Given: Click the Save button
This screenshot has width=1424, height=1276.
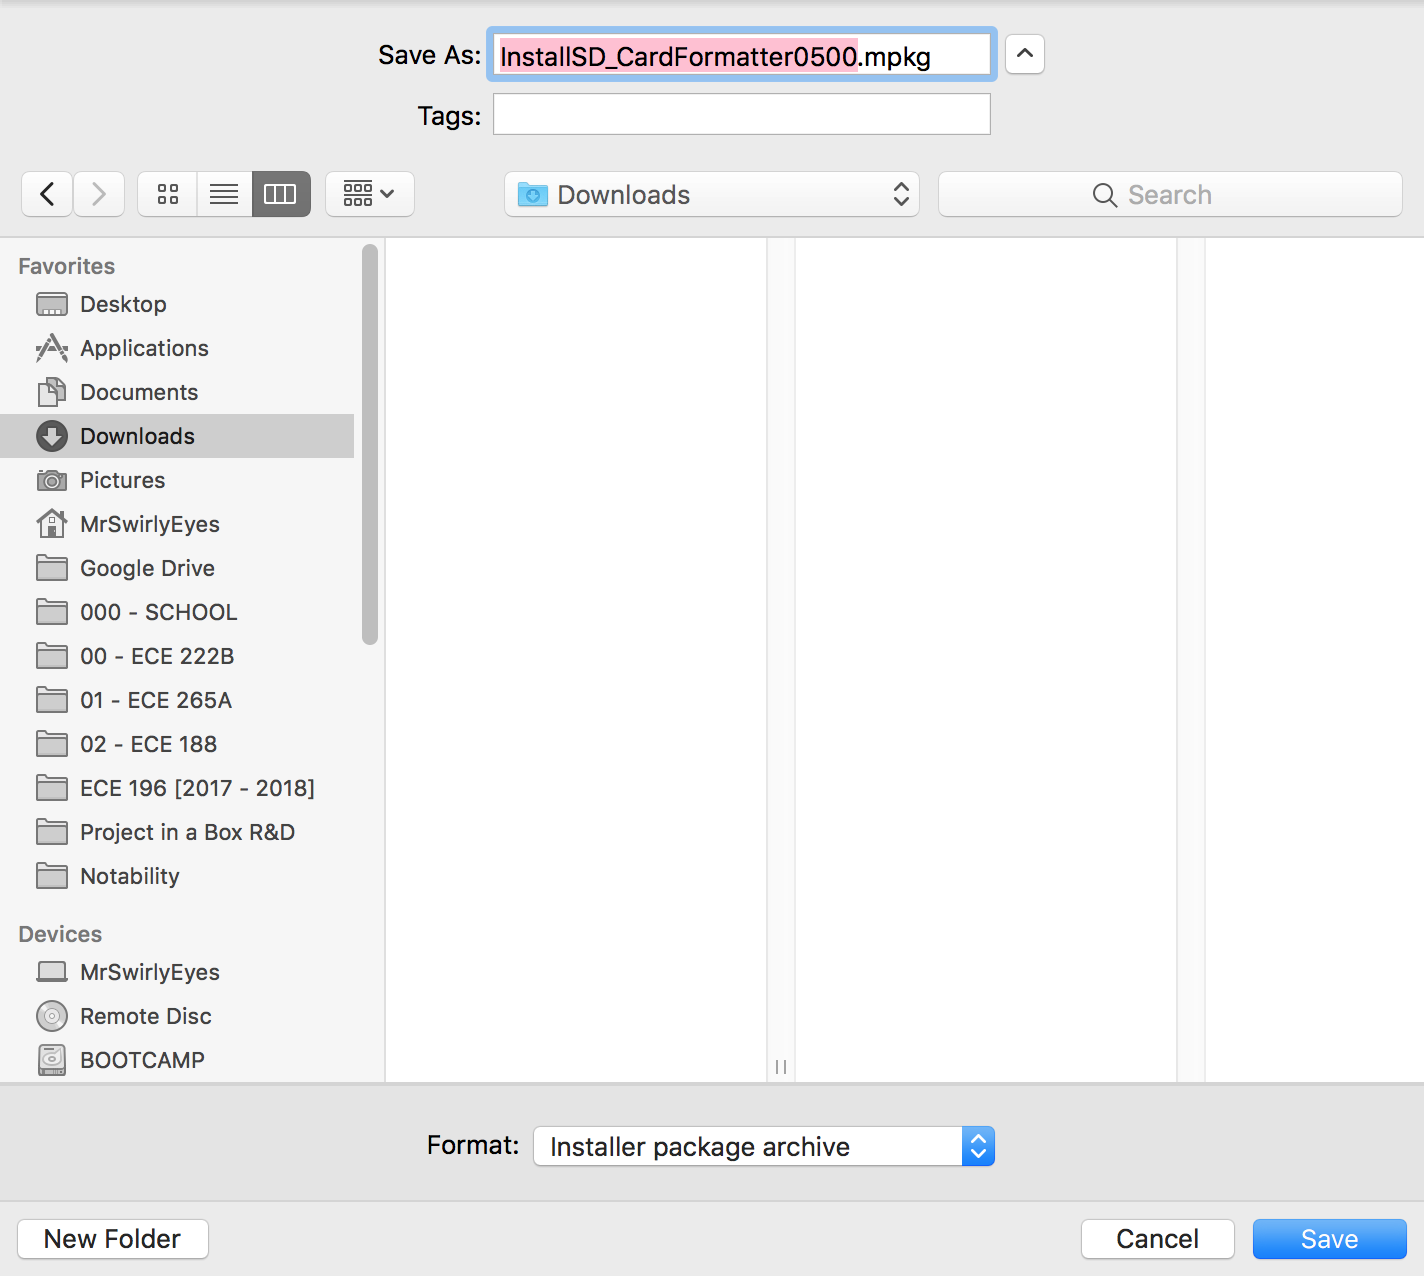Looking at the screenshot, I should (1329, 1239).
